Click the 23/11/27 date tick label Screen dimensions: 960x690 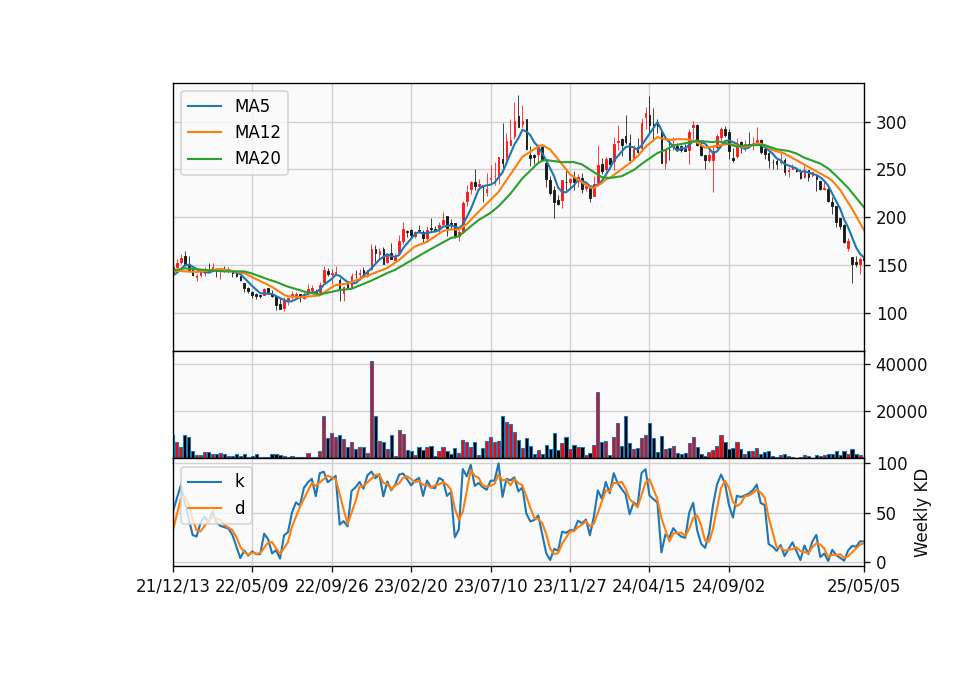pos(569,586)
